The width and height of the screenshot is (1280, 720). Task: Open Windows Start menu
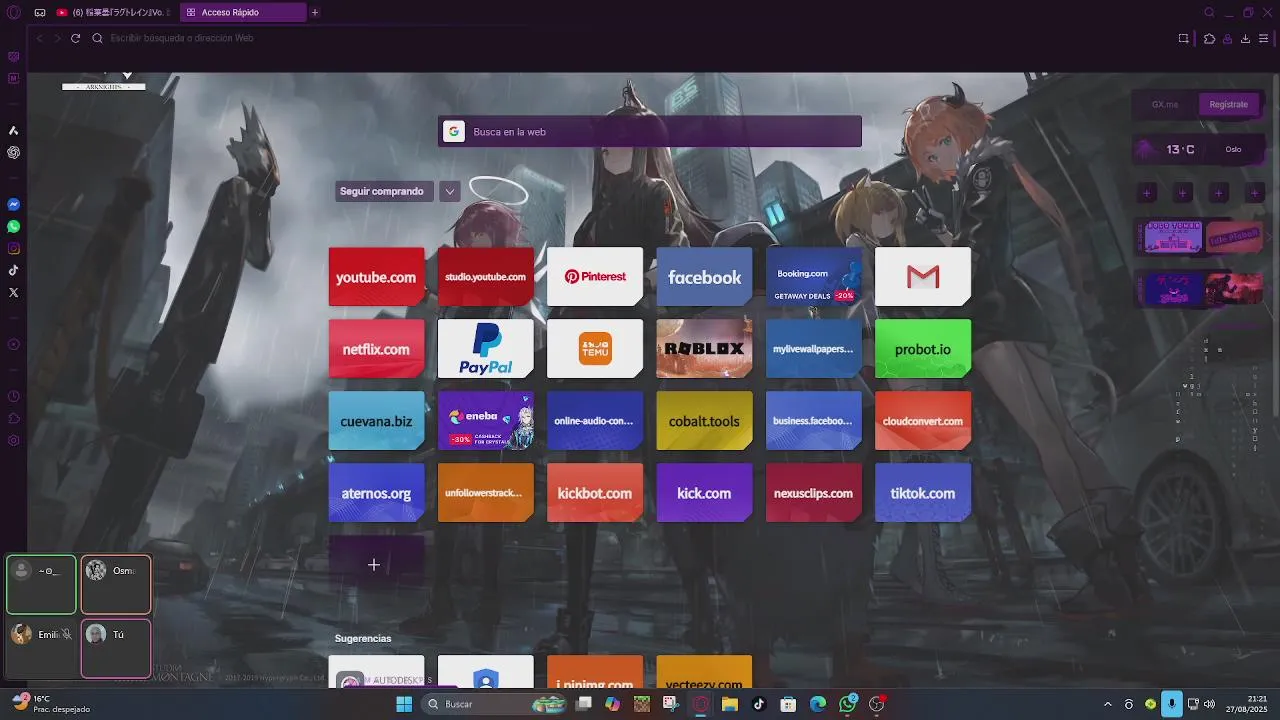pos(404,704)
